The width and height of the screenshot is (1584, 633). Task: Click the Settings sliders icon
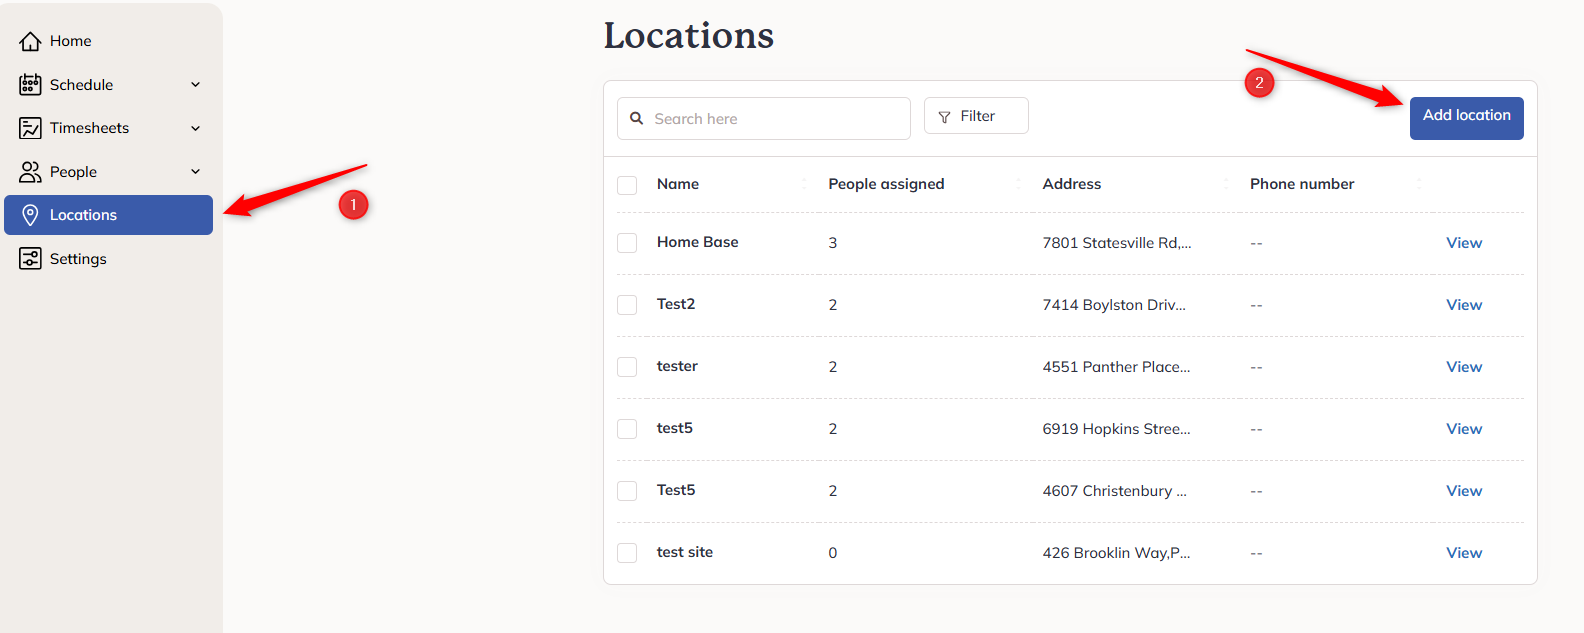30,259
